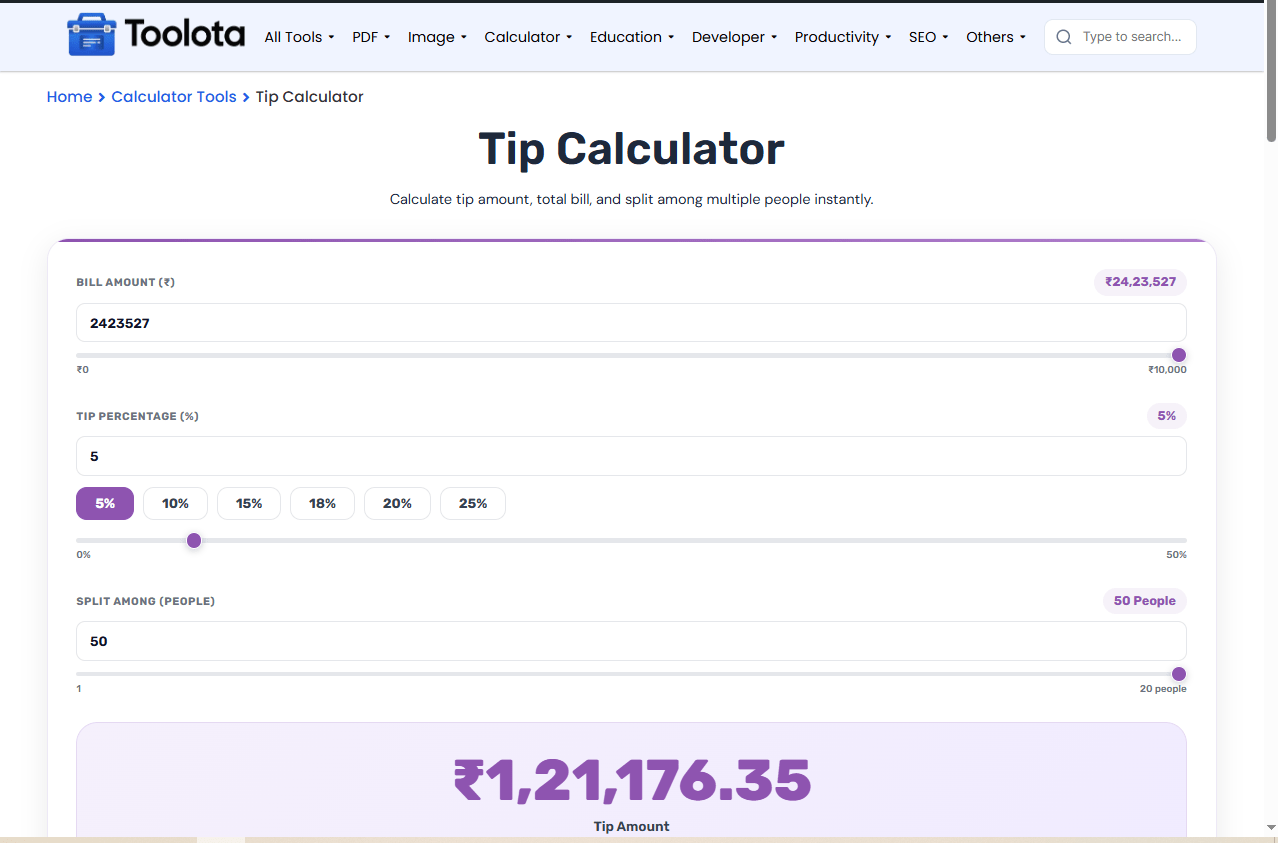Click the ₹10,000 slider max label
1278x843 pixels.
pyautogui.click(x=1167, y=370)
